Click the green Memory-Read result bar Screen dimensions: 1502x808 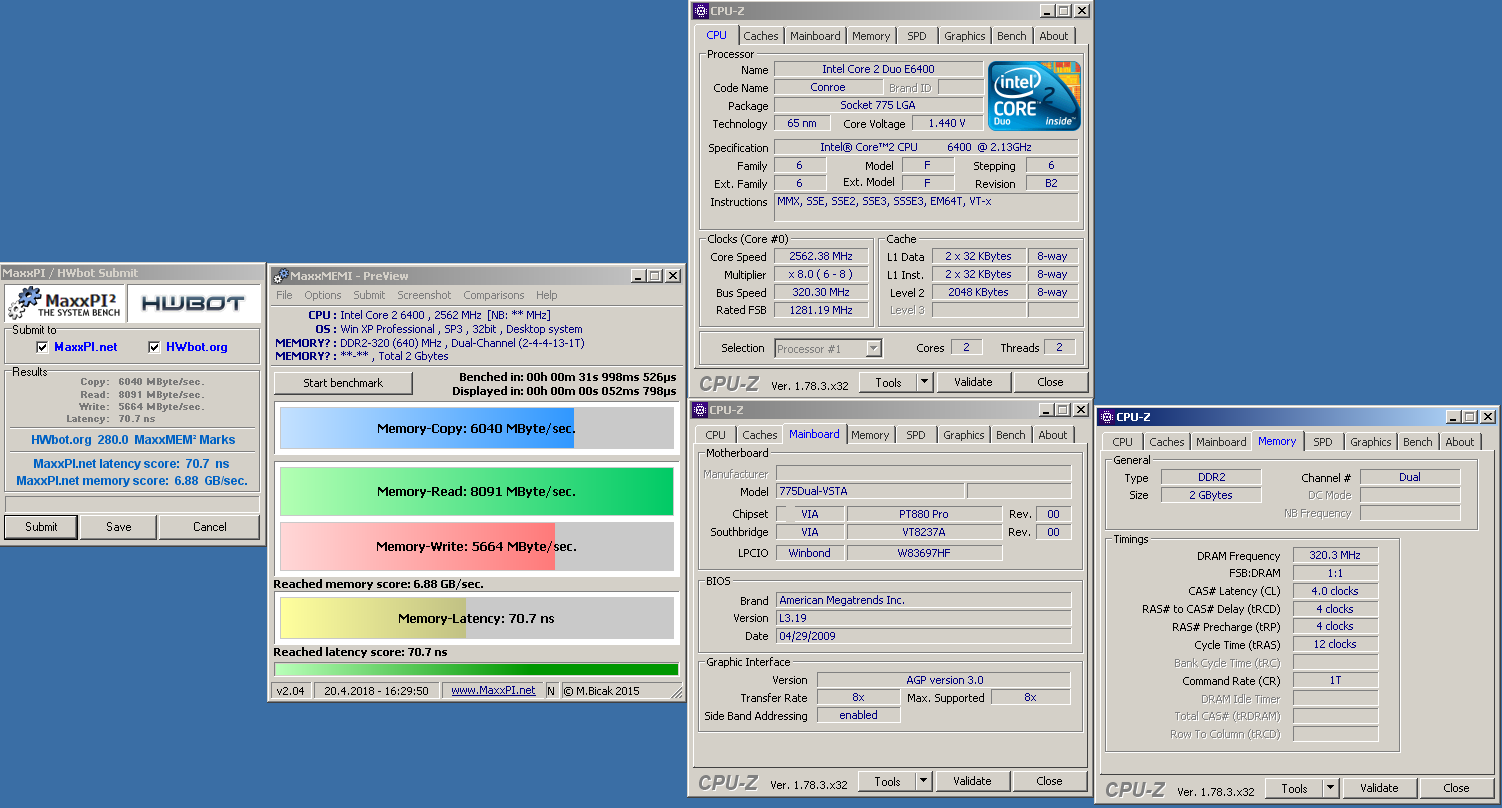pos(476,491)
